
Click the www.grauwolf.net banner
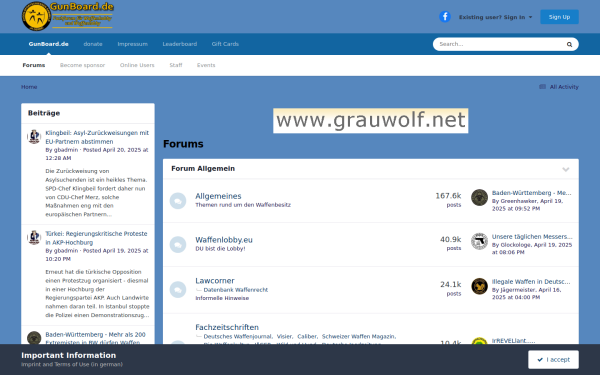(370, 121)
